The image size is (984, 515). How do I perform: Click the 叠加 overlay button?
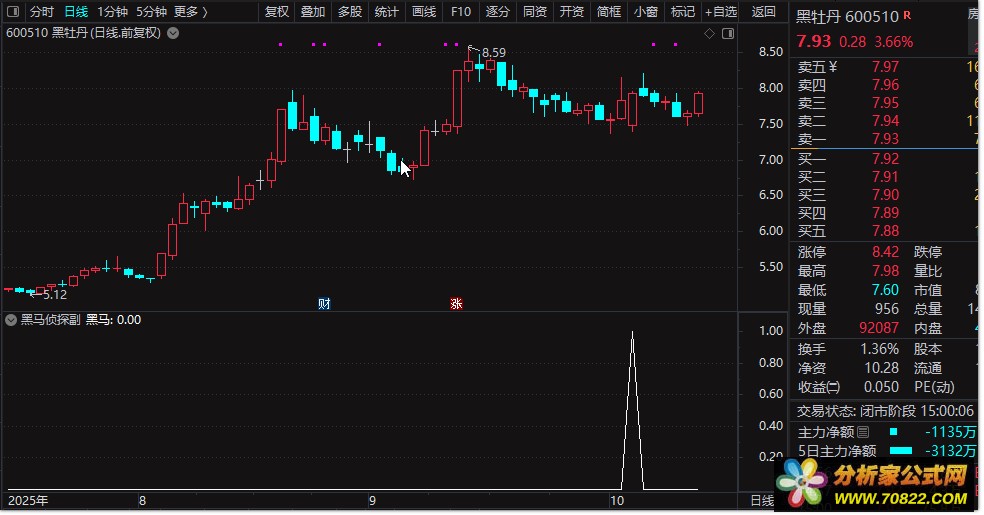click(x=313, y=12)
